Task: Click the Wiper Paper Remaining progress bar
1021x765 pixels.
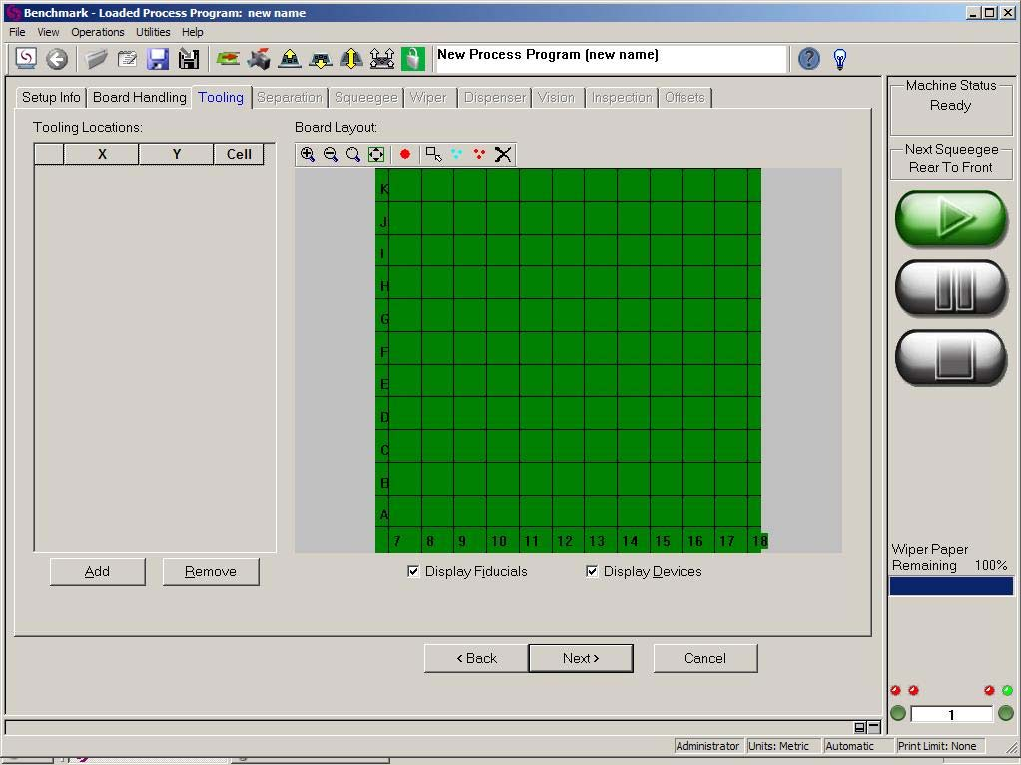Action: tap(951, 586)
